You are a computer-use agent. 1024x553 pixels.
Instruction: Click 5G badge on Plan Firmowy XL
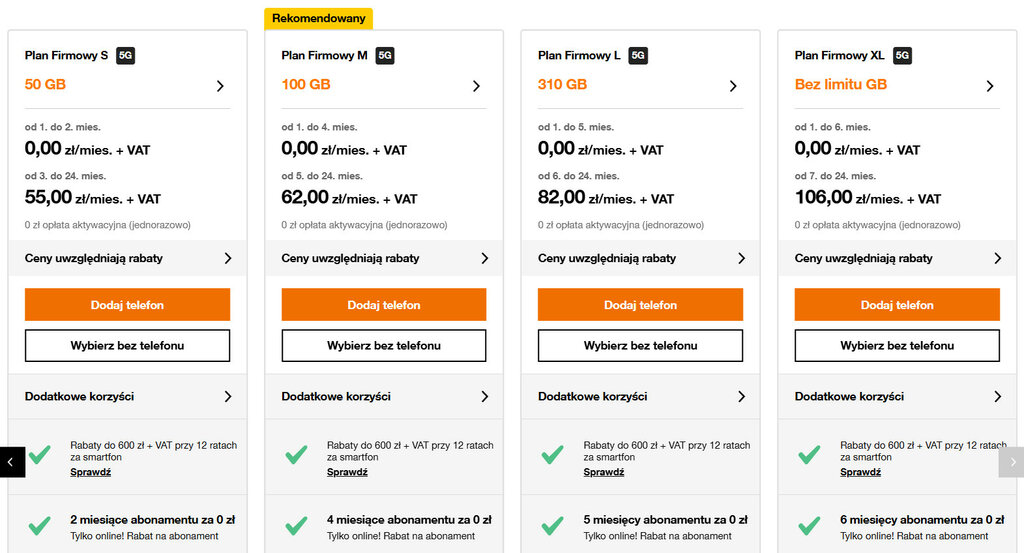[902, 56]
